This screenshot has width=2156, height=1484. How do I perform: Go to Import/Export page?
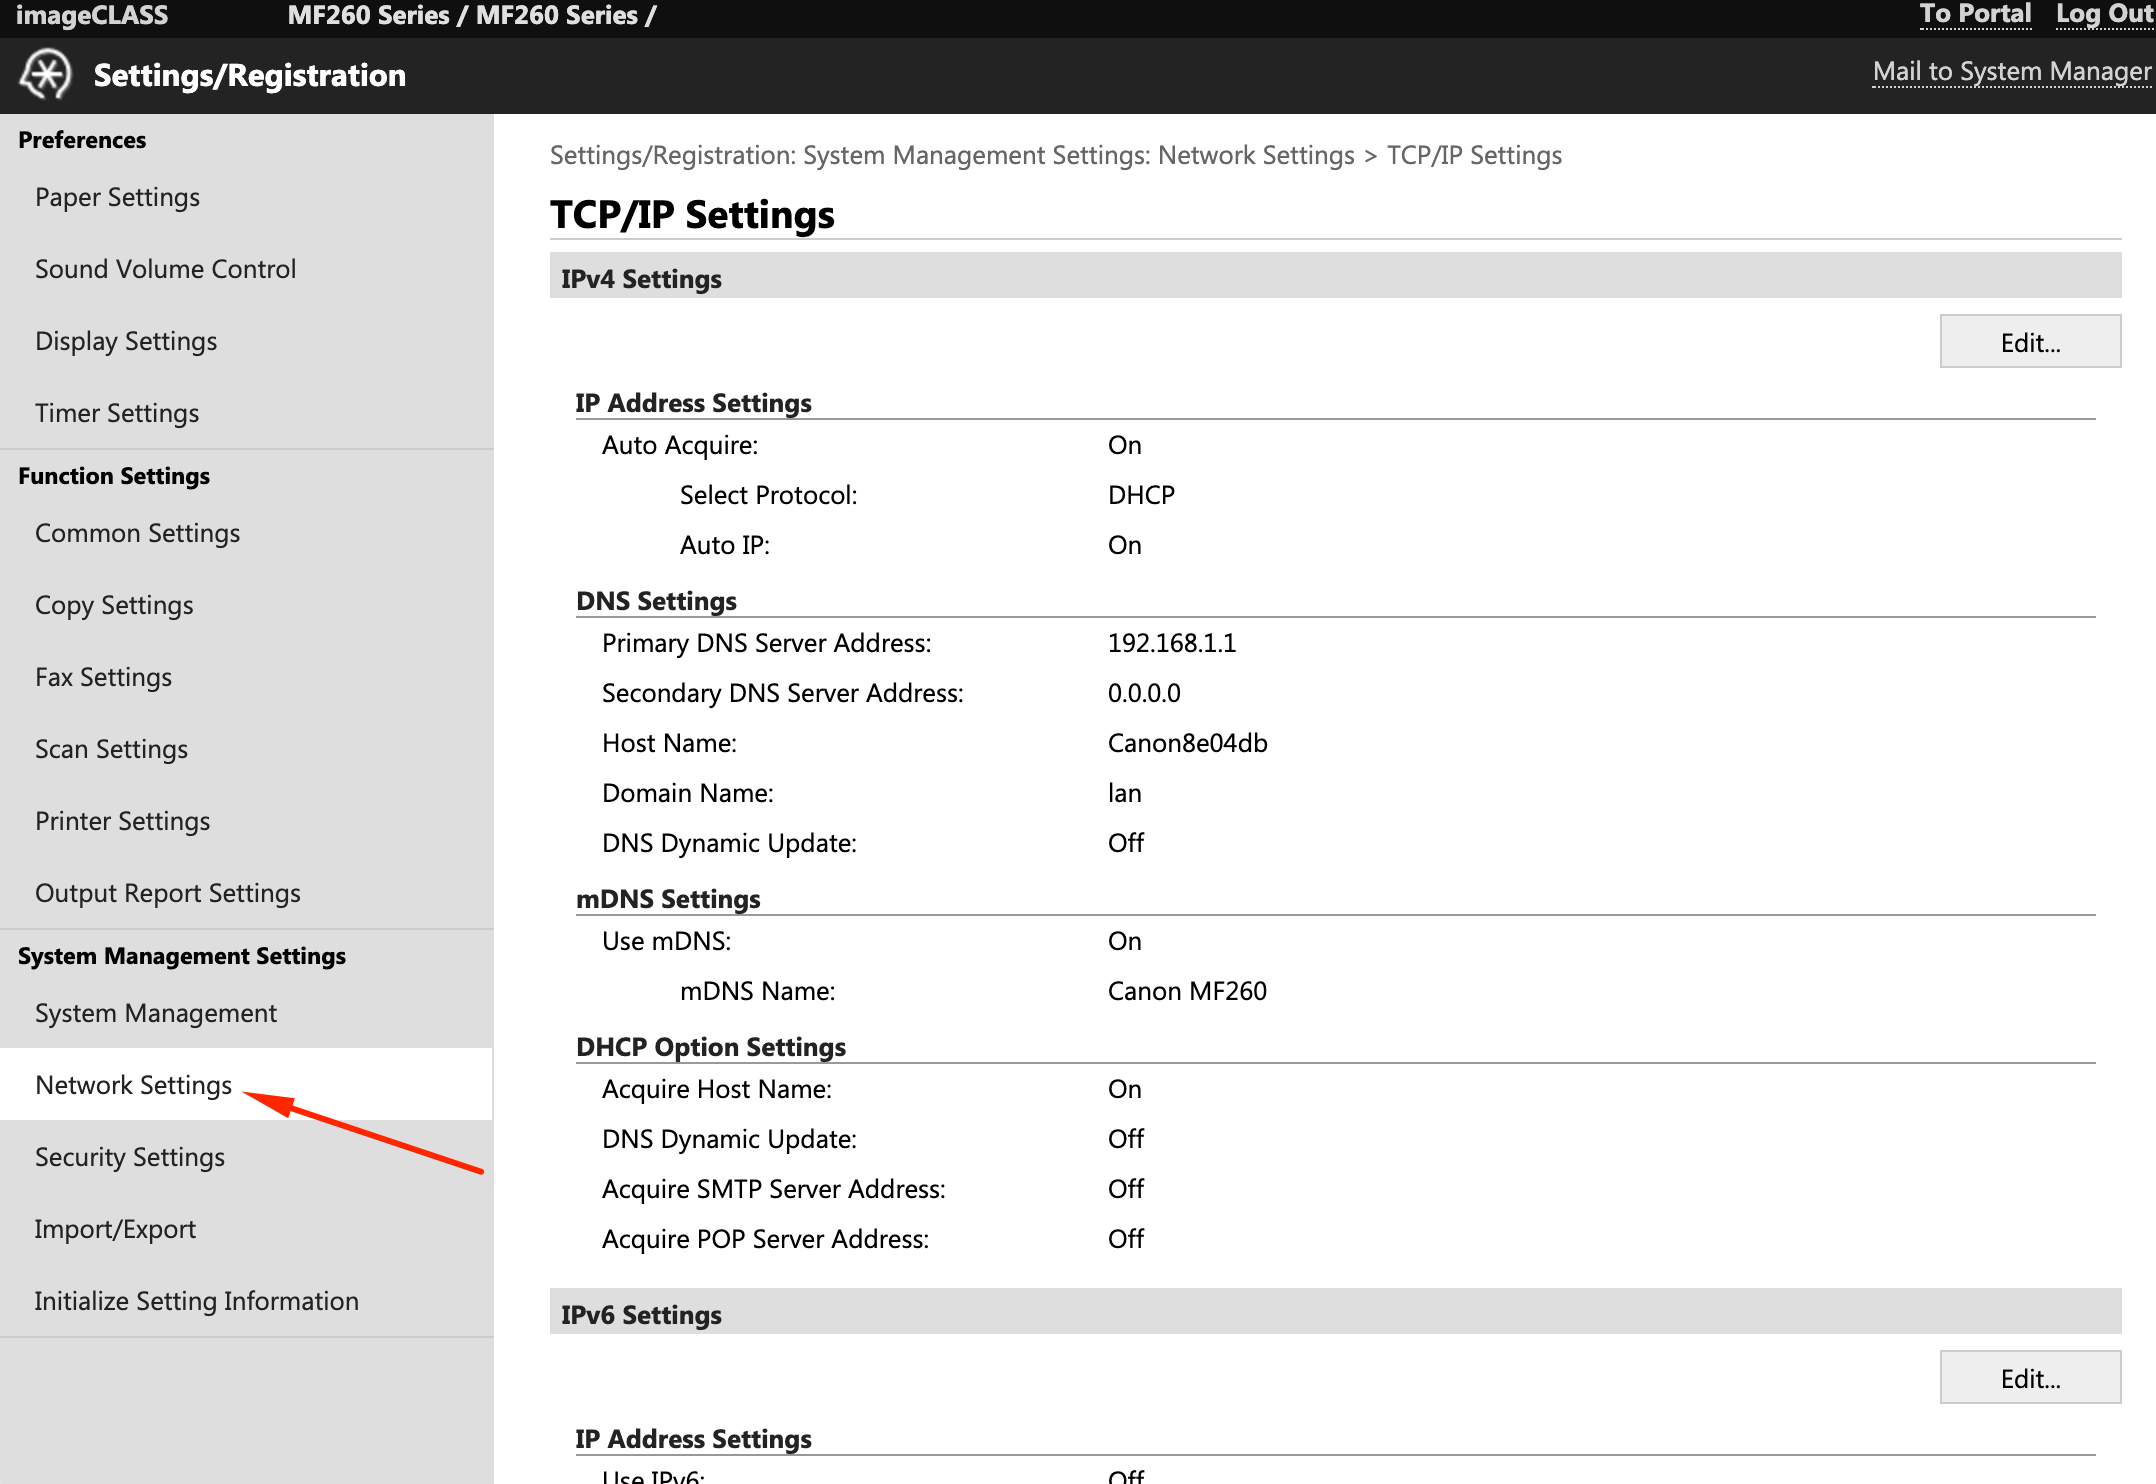(x=115, y=1229)
